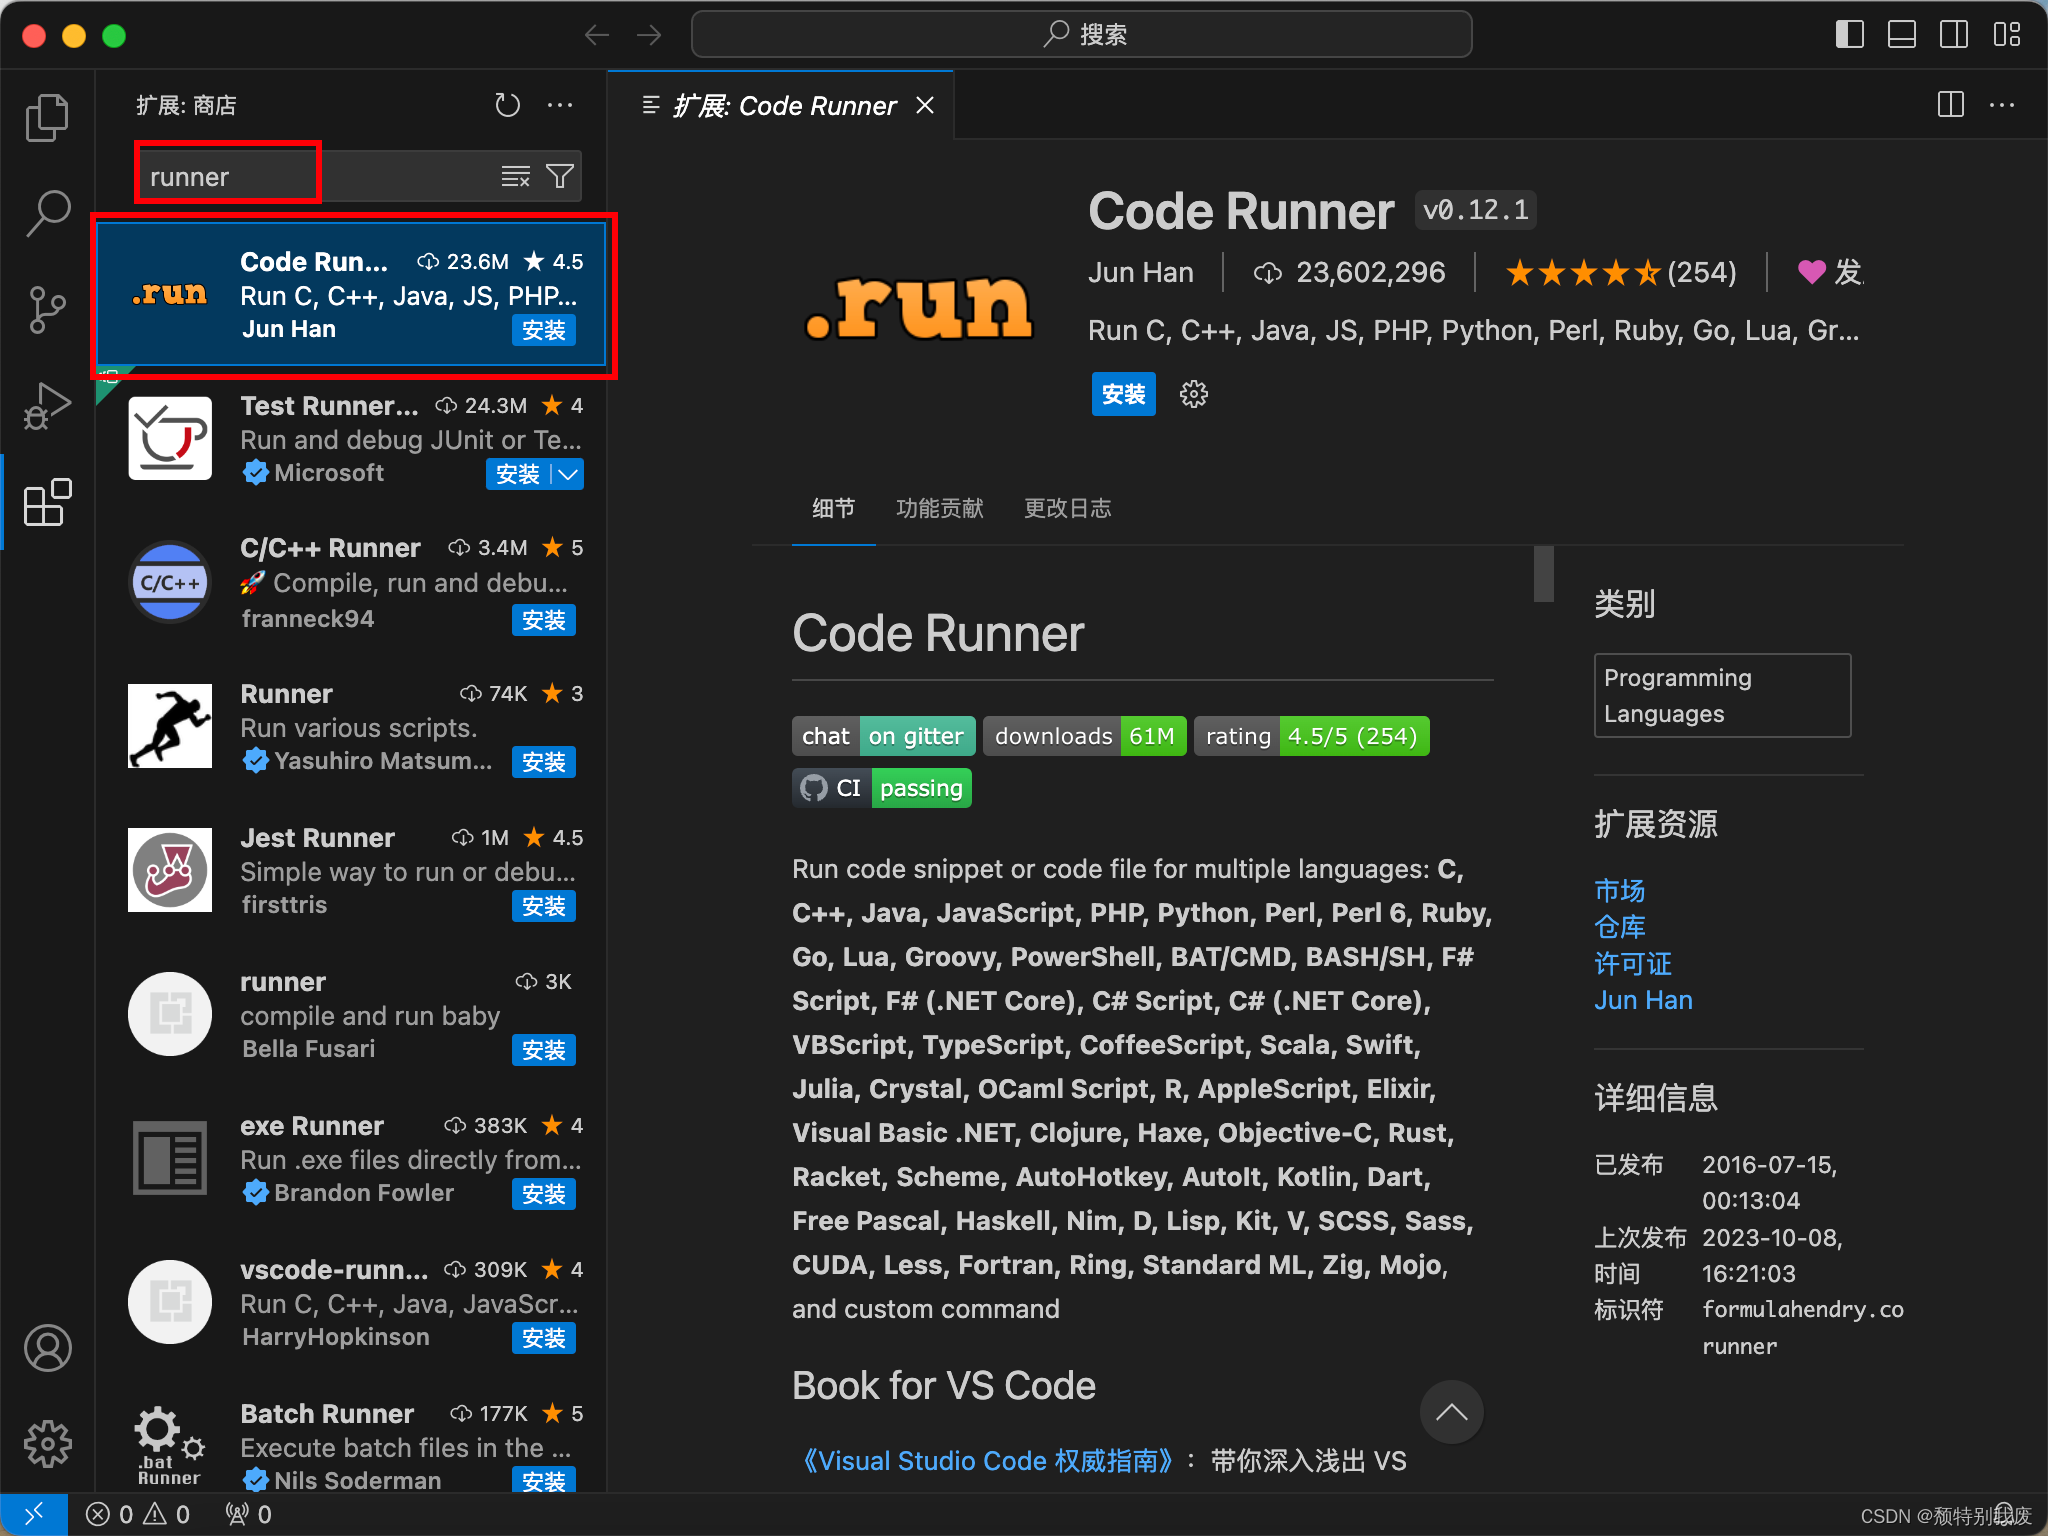Viewport: 2048px width, 1536px height.
Task: Open the extension filter funnel
Action: pyautogui.click(x=560, y=177)
